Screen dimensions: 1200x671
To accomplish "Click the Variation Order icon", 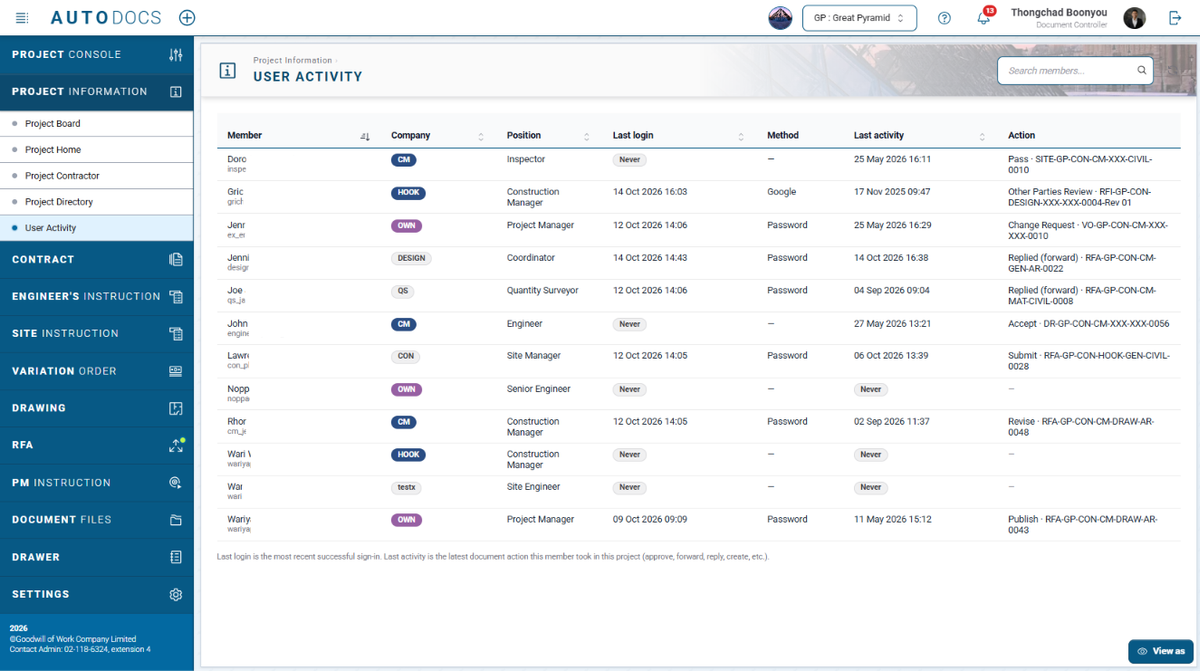I will pos(176,371).
